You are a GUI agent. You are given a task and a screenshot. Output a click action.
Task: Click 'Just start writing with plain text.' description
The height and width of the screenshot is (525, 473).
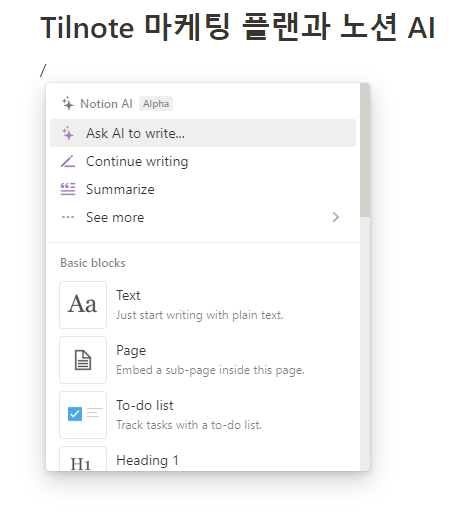tap(200, 315)
